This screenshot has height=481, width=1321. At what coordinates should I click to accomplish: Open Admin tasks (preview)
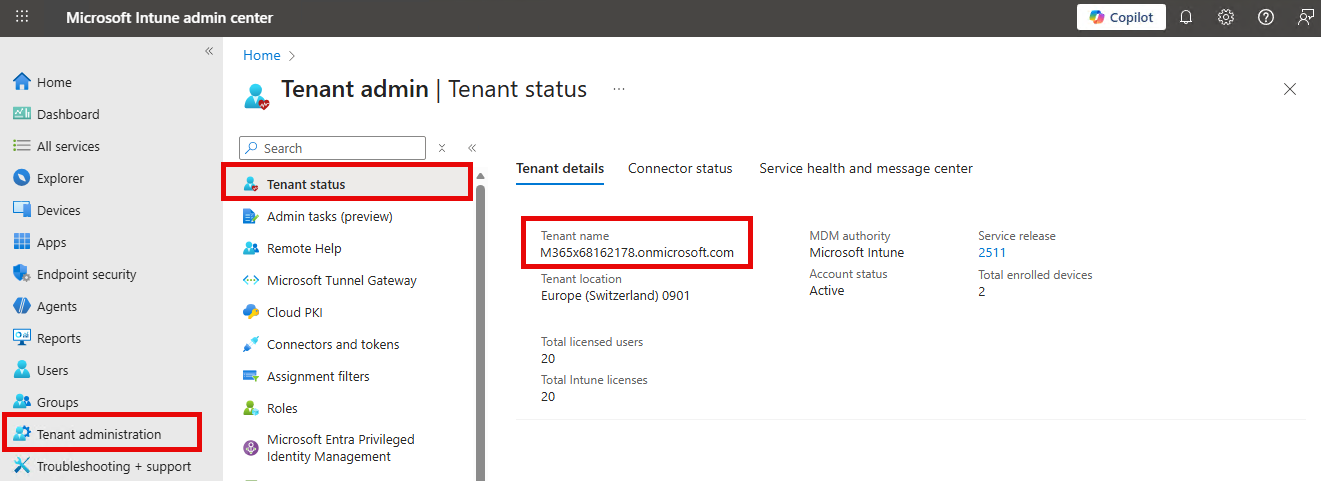pos(329,216)
